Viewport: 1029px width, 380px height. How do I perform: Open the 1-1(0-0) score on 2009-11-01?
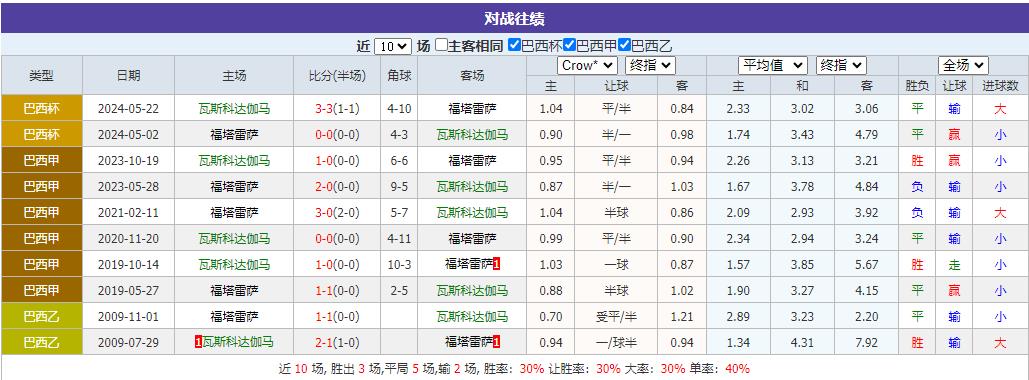point(337,316)
